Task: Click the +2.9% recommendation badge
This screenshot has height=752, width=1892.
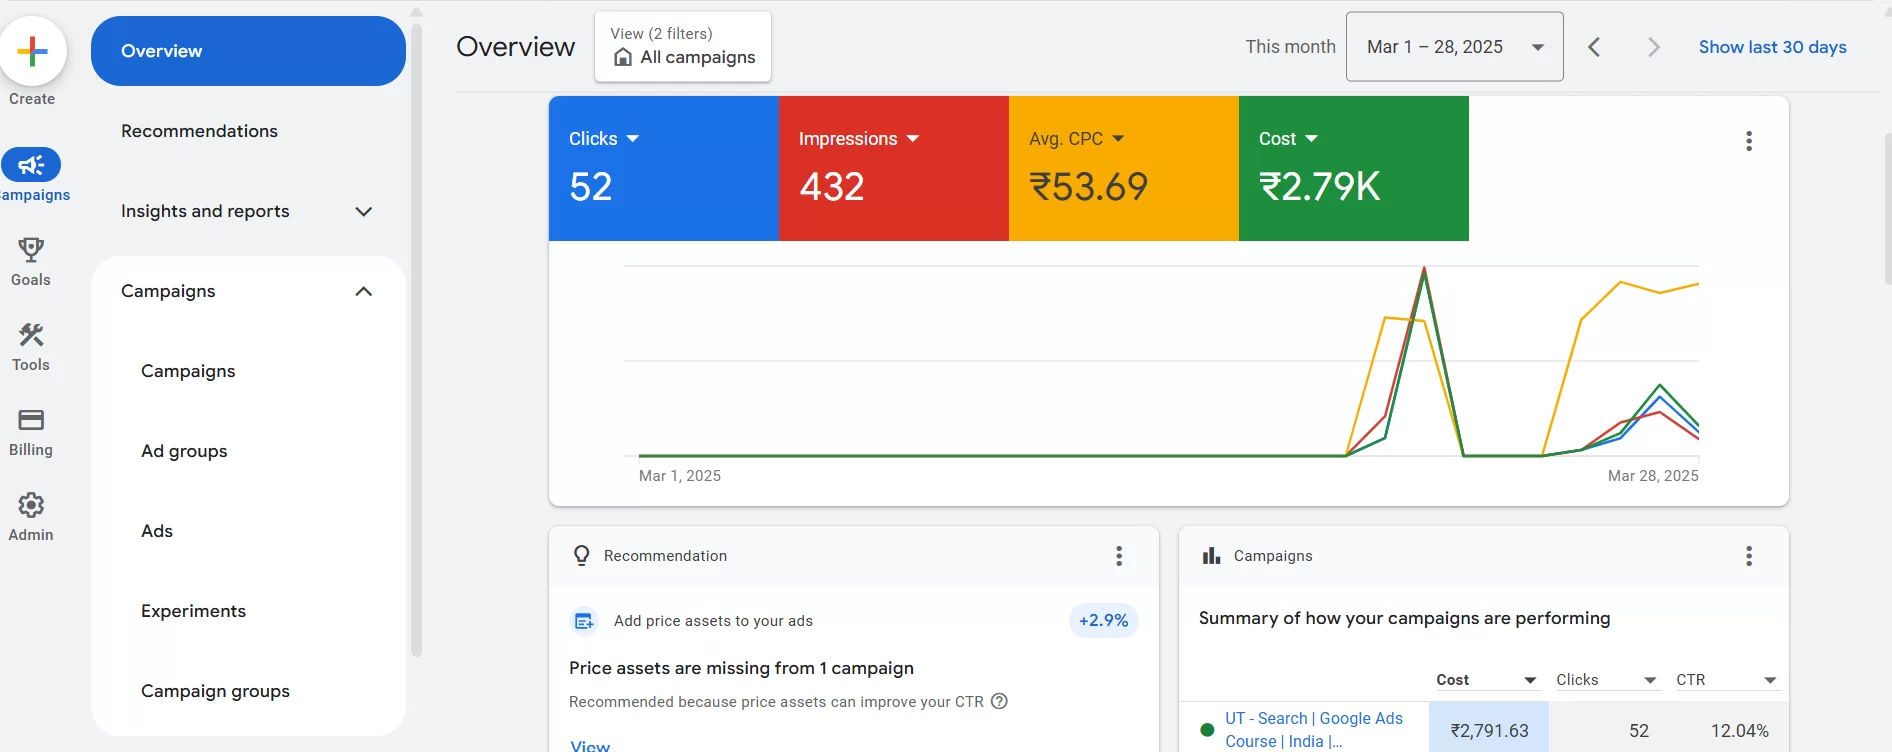Action: 1103,621
